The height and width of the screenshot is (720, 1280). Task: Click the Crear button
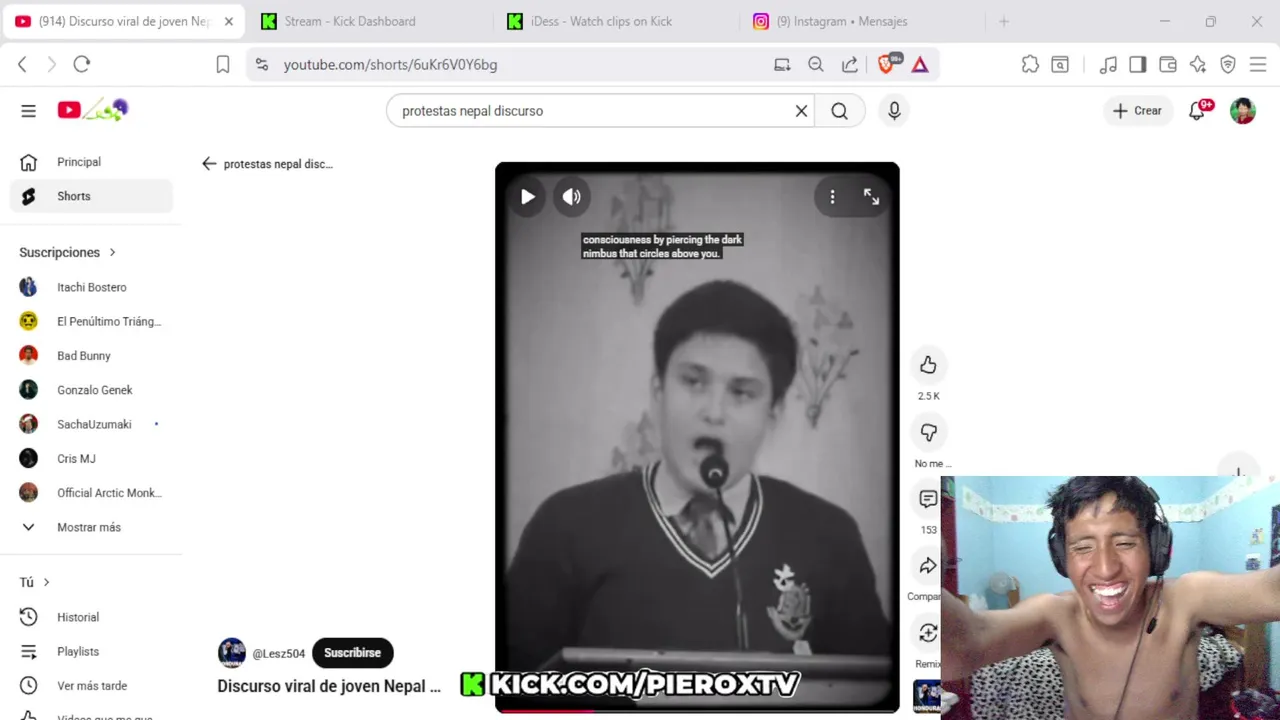tap(1138, 111)
